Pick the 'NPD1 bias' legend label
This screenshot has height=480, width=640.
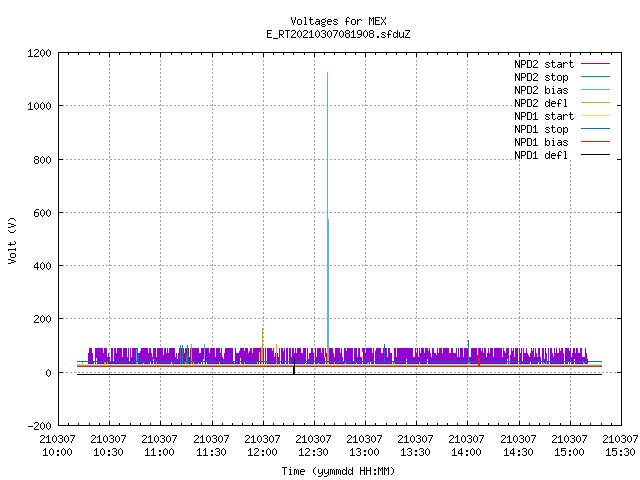click(541, 142)
